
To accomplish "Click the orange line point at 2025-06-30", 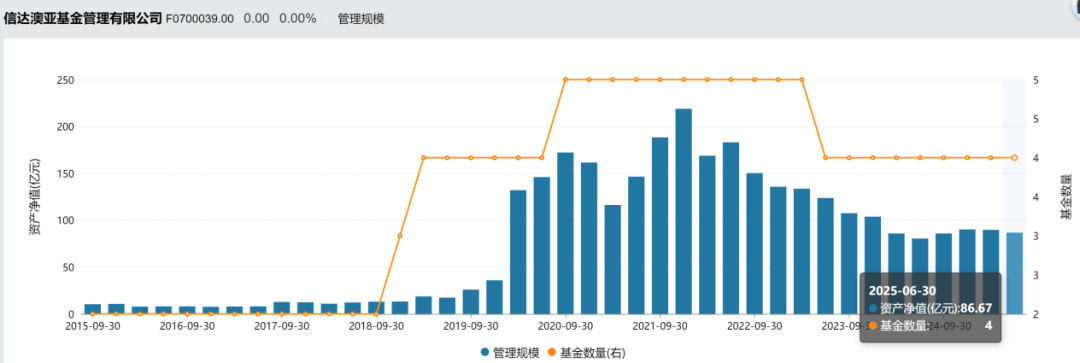I will coord(1014,158).
